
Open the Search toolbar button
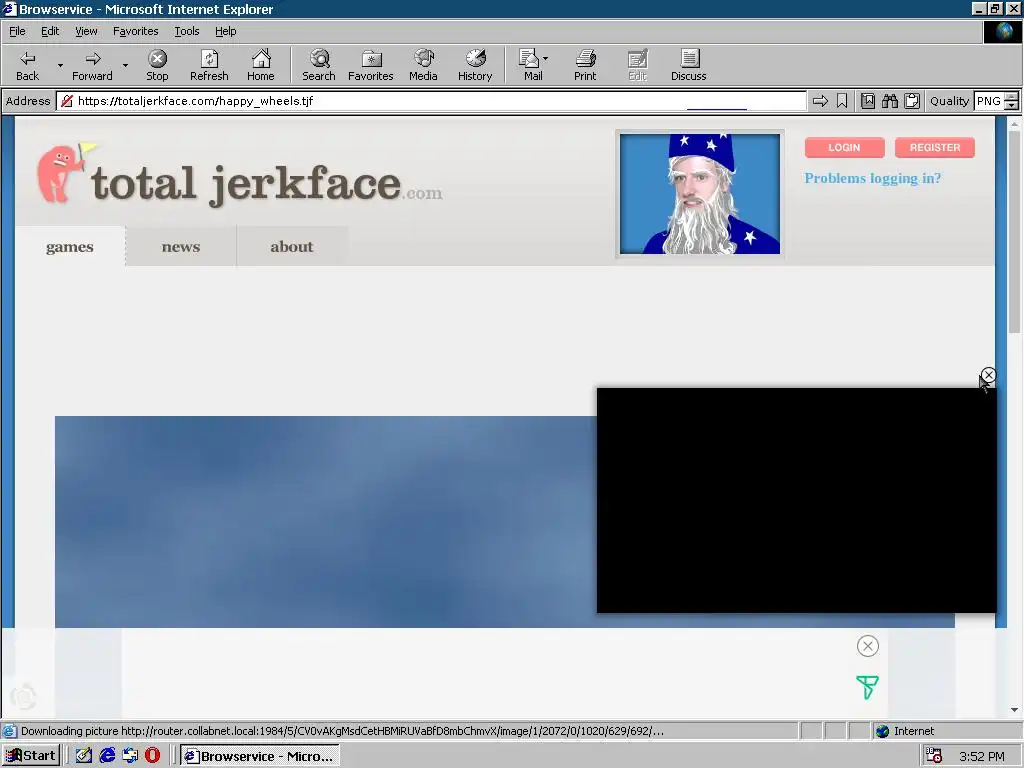click(319, 65)
